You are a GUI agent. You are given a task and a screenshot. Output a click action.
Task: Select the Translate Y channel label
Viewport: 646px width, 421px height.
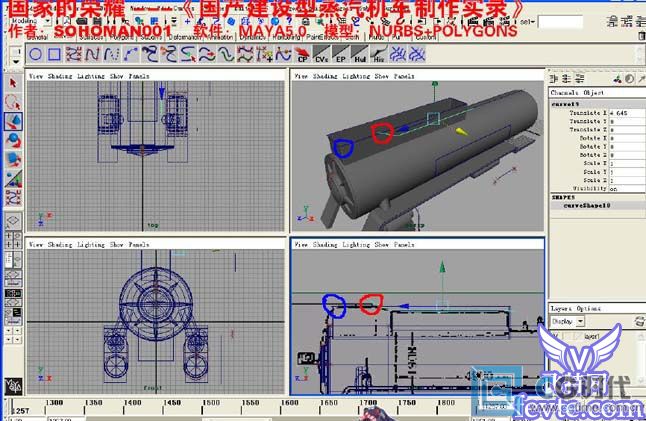point(588,122)
